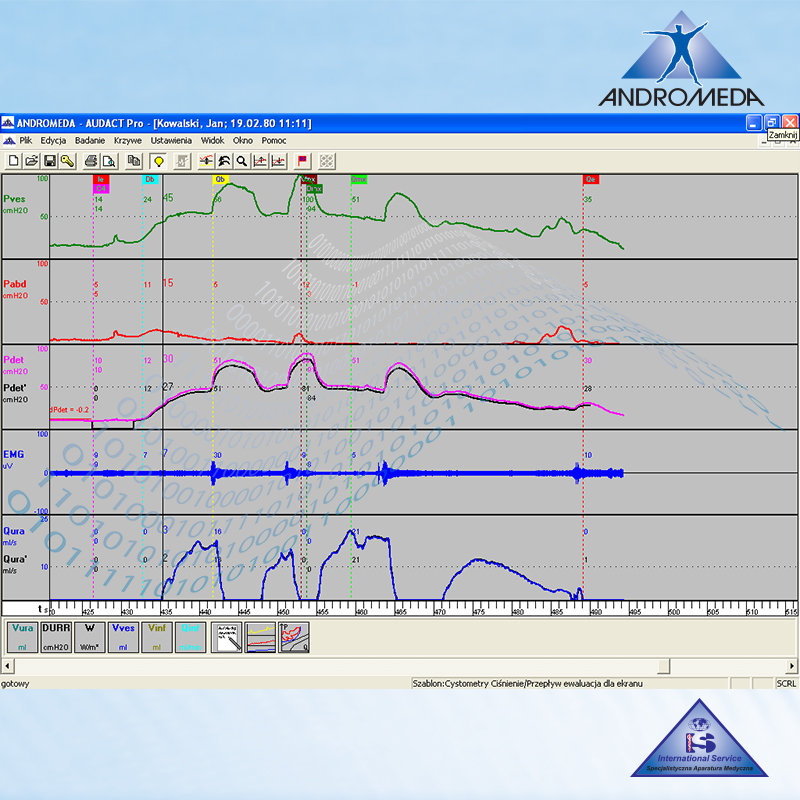The height and width of the screenshot is (800, 800).
Task: Select the curve overlay thumbnail icon
Action: (x=259, y=636)
